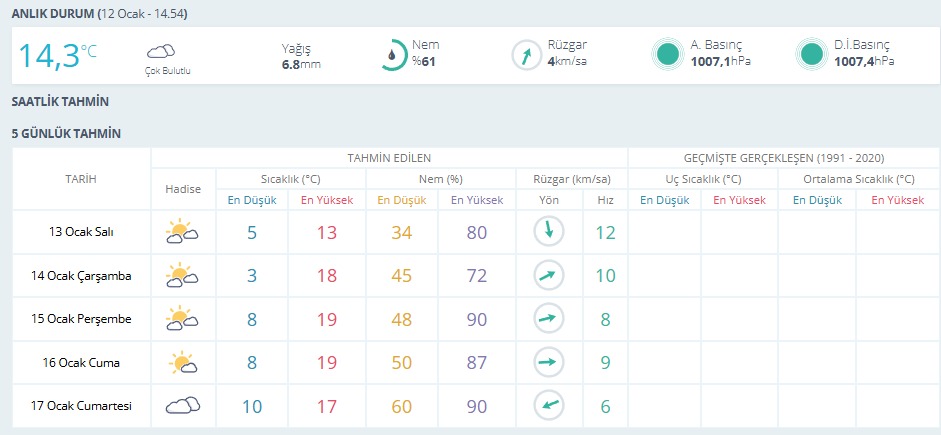Click the 17 Ocak Cumartesi wind direction icon
Image resolution: width=941 pixels, height=435 pixels.
coord(549,406)
